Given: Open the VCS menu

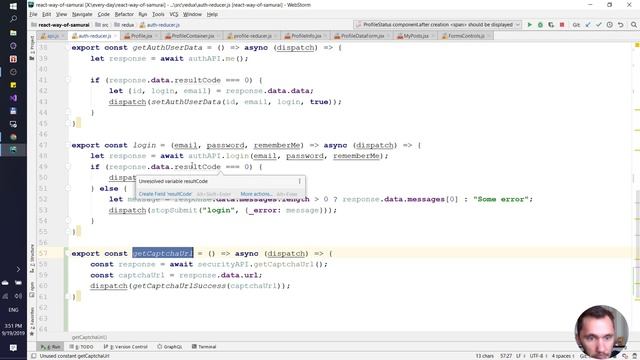Looking at the screenshot, I should (173, 14).
